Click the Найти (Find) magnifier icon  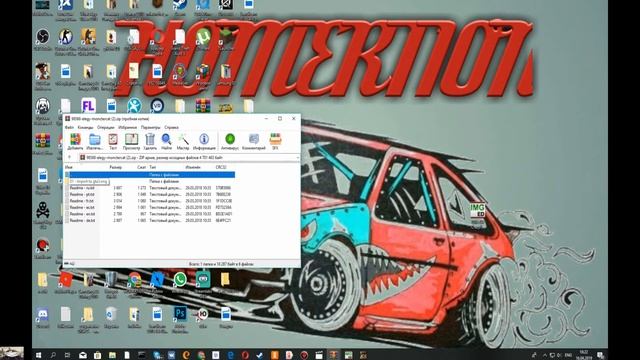(x=166, y=142)
